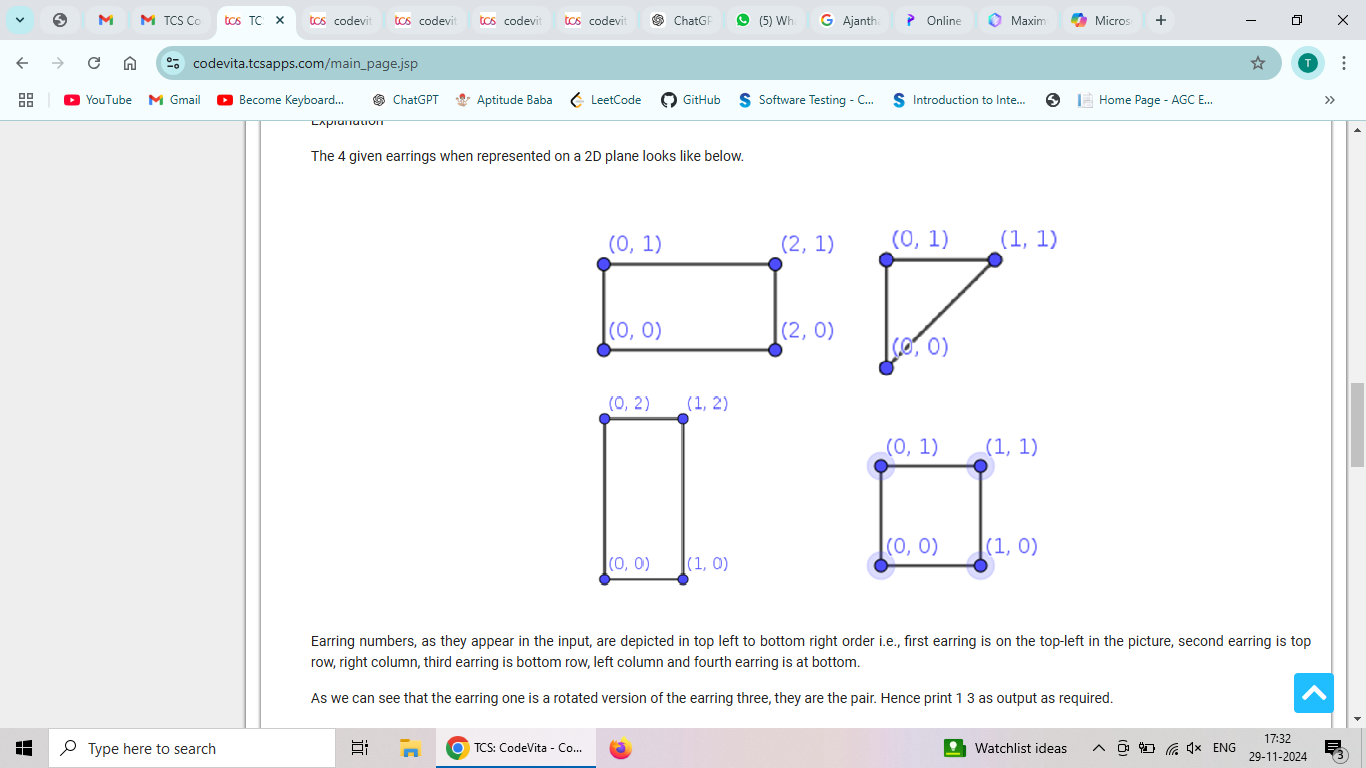Image resolution: width=1366 pixels, height=768 pixels.
Task: Open Home Page - AGC bookmark
Action: click(1146, 100)
